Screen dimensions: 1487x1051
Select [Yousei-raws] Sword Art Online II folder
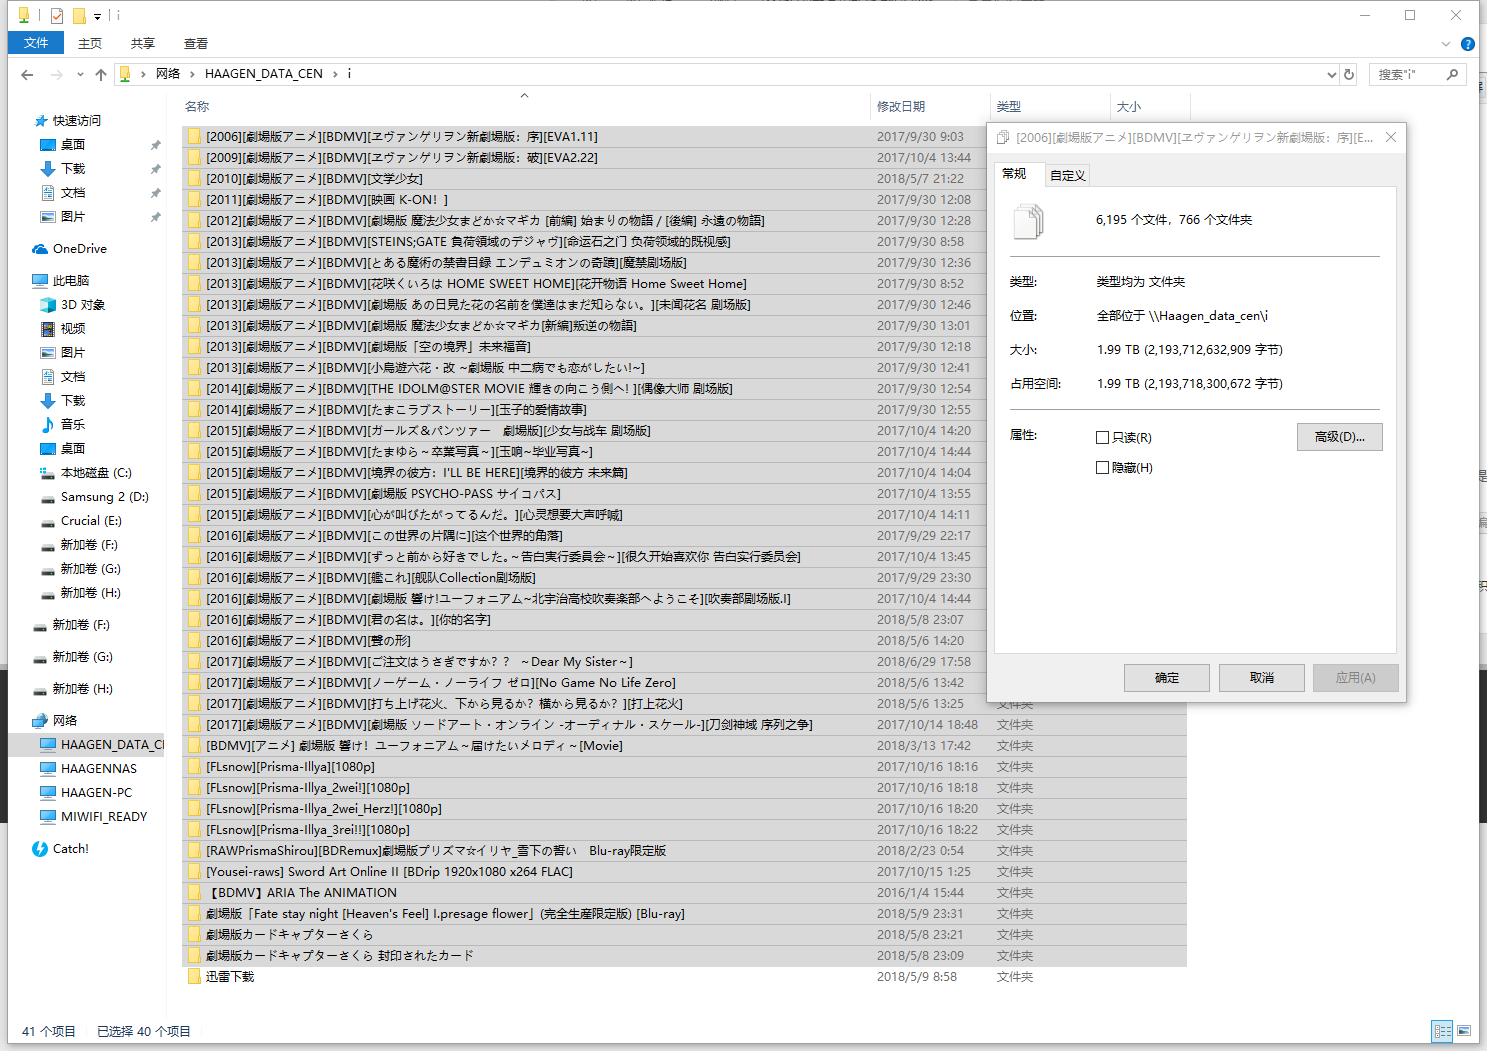point(389,872)
